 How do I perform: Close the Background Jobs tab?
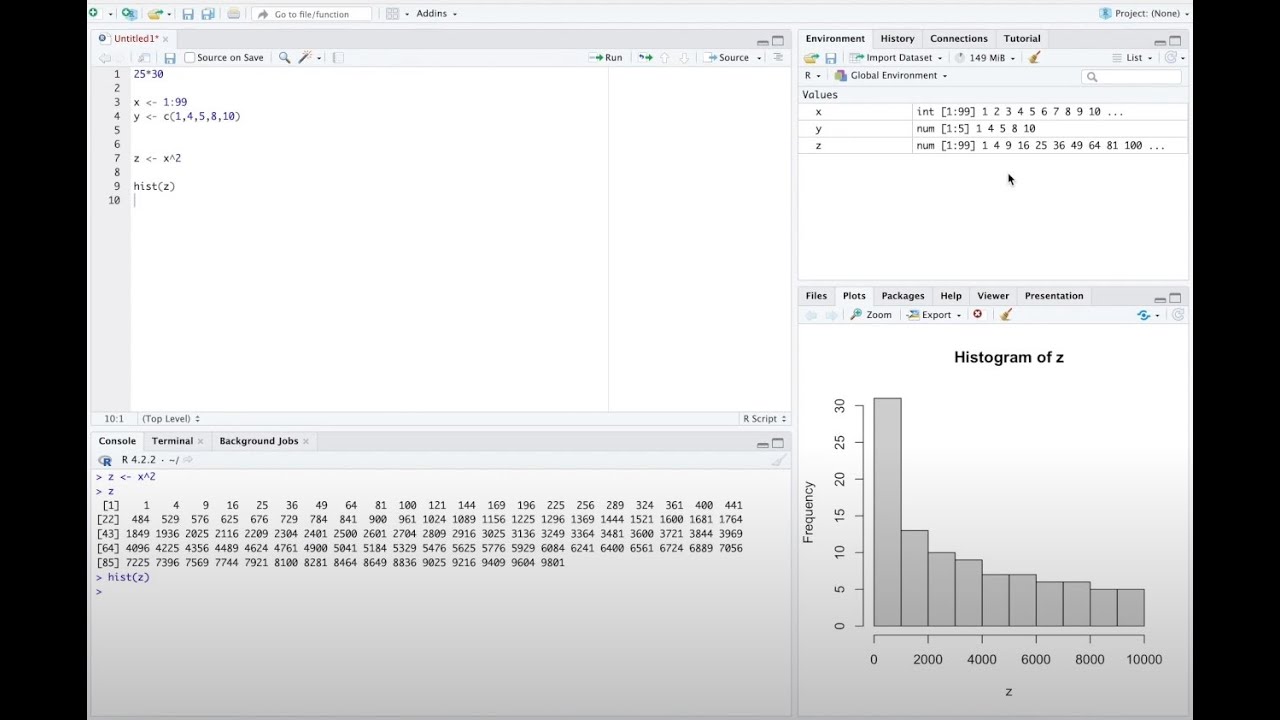306,441
